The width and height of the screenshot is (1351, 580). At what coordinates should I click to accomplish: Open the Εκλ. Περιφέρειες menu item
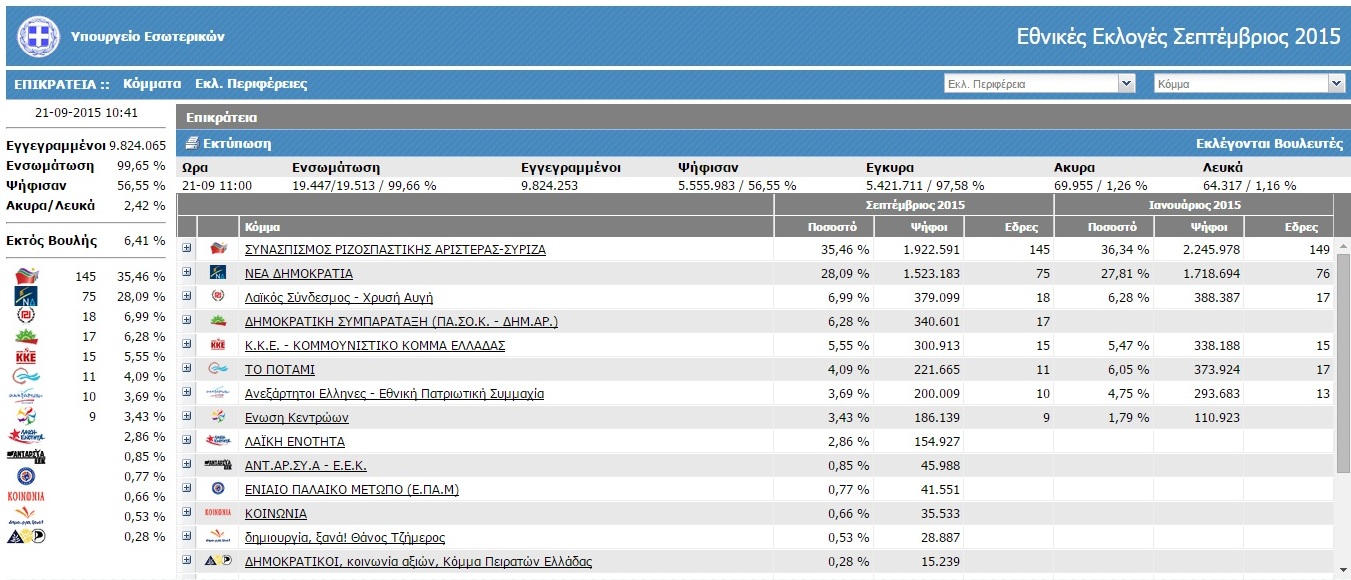(x=251, y=84)
